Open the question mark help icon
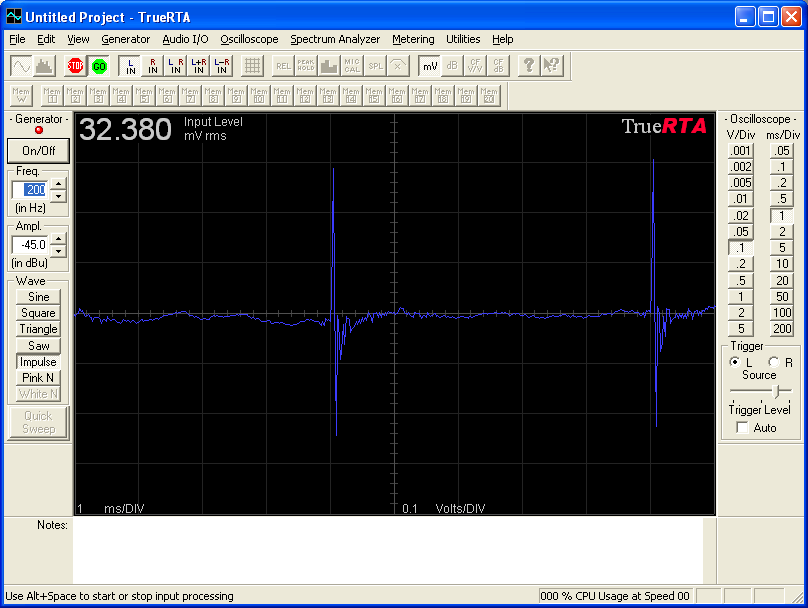808x608 pixels. (x=529, y=66)
